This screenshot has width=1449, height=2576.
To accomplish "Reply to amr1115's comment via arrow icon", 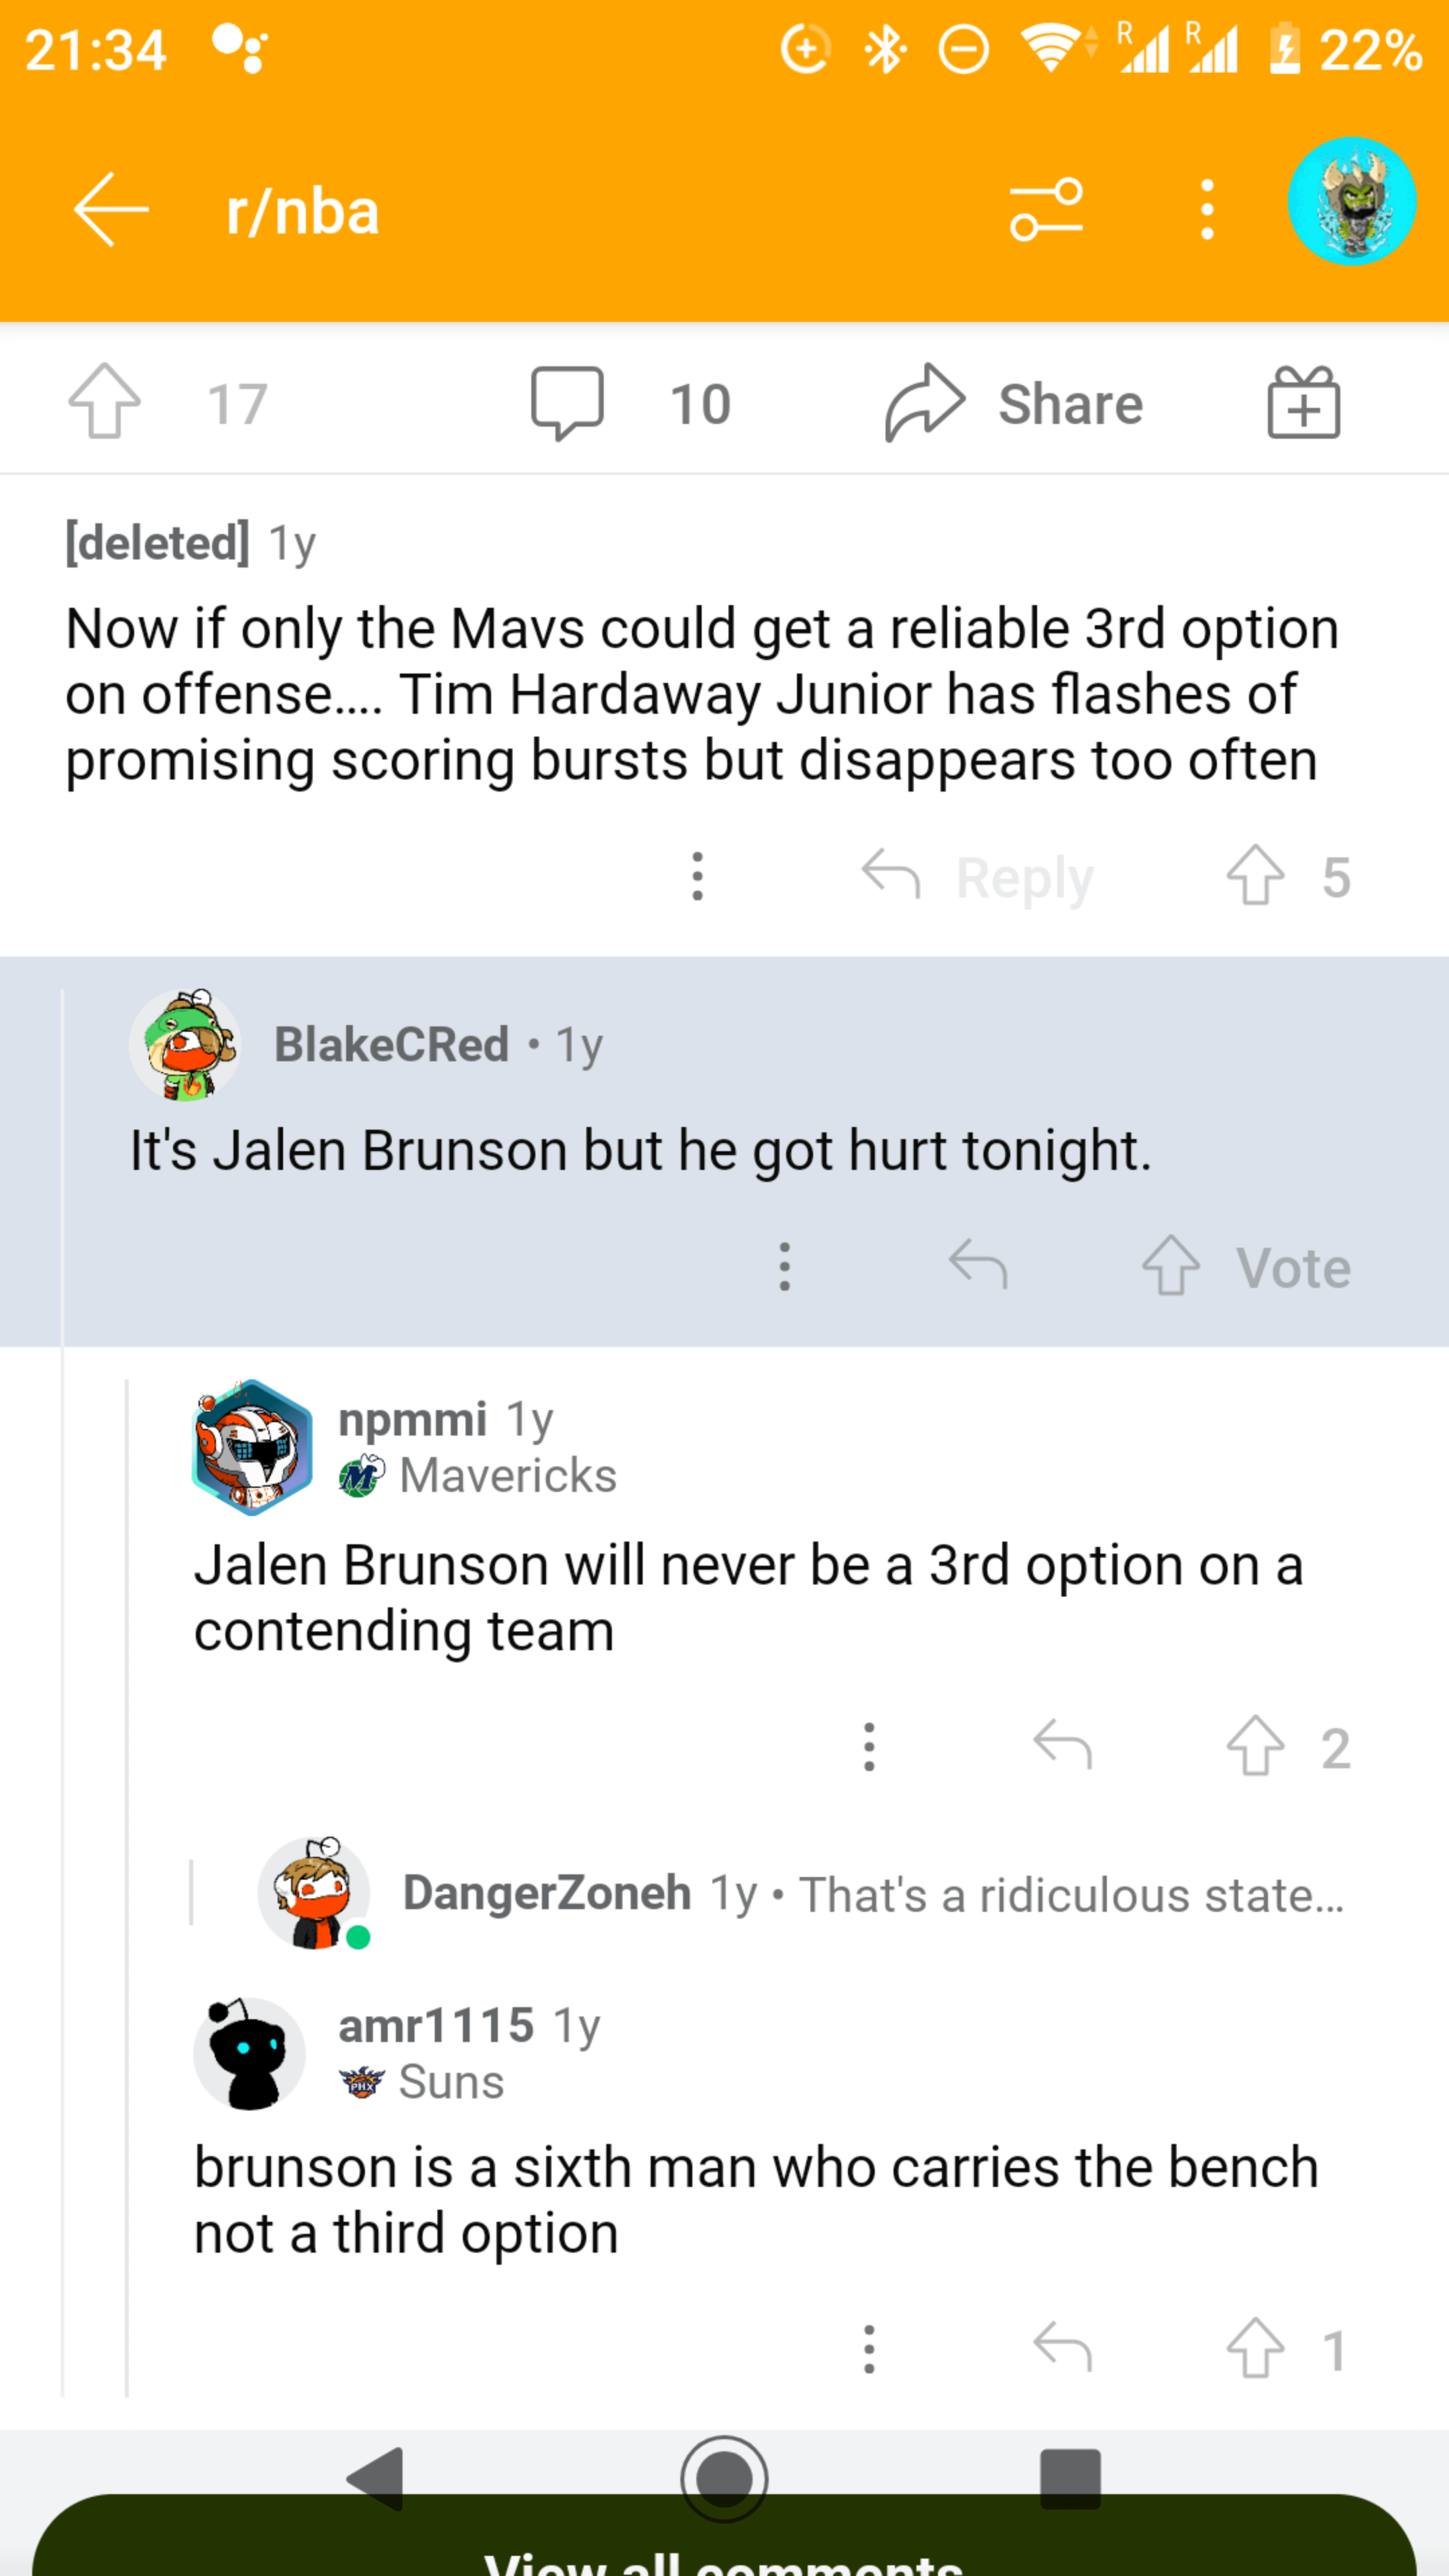I will pos(1062,2348).
